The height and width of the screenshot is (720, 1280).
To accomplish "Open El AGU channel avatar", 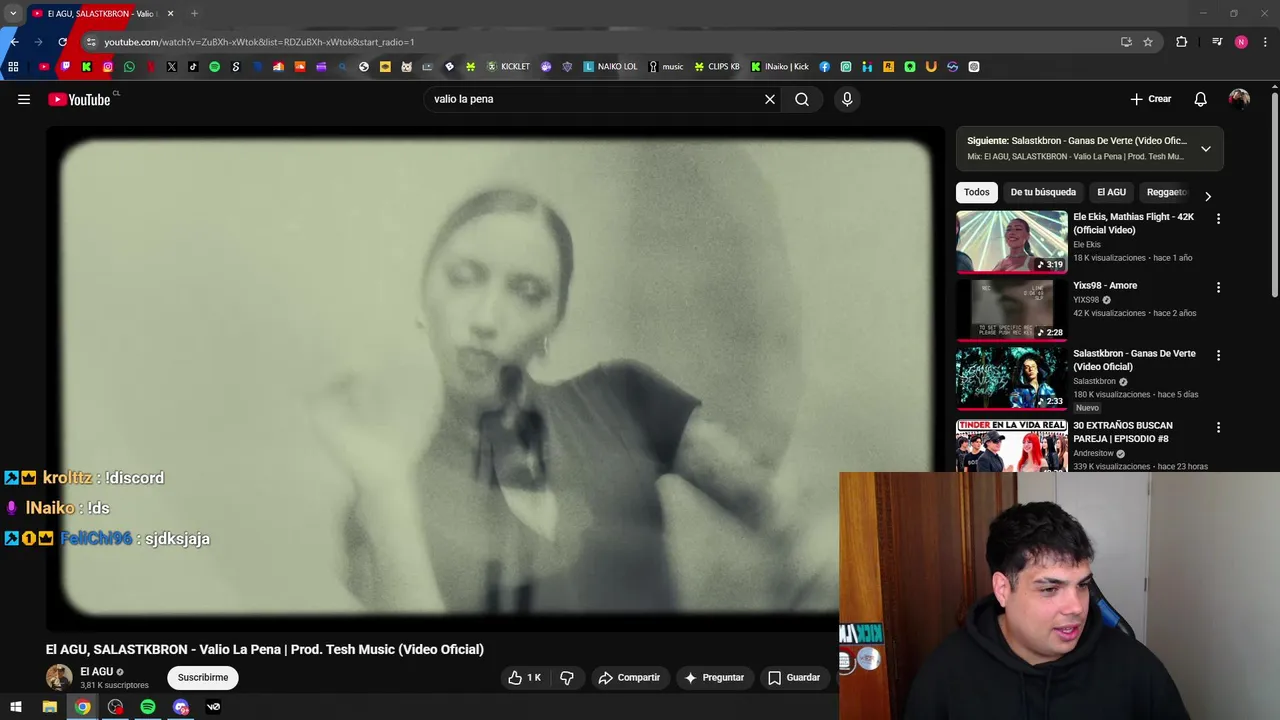I will tap(59, 677).
